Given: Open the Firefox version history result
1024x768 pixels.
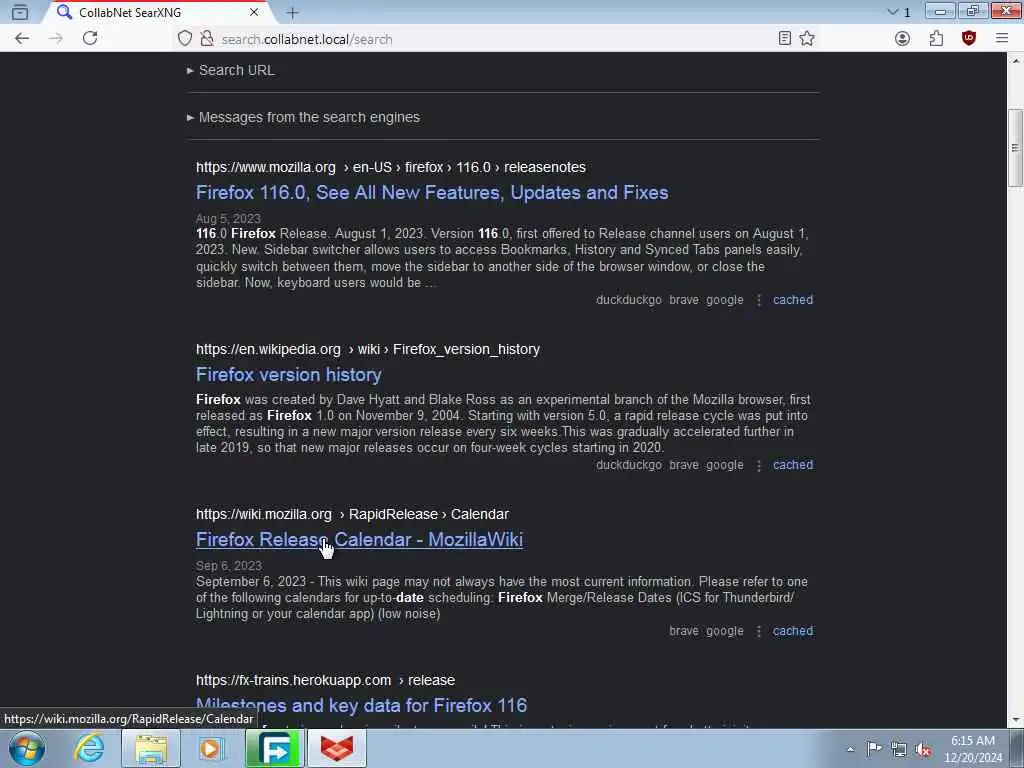Looking at the screenshot, I should click(x=289, y=375).
